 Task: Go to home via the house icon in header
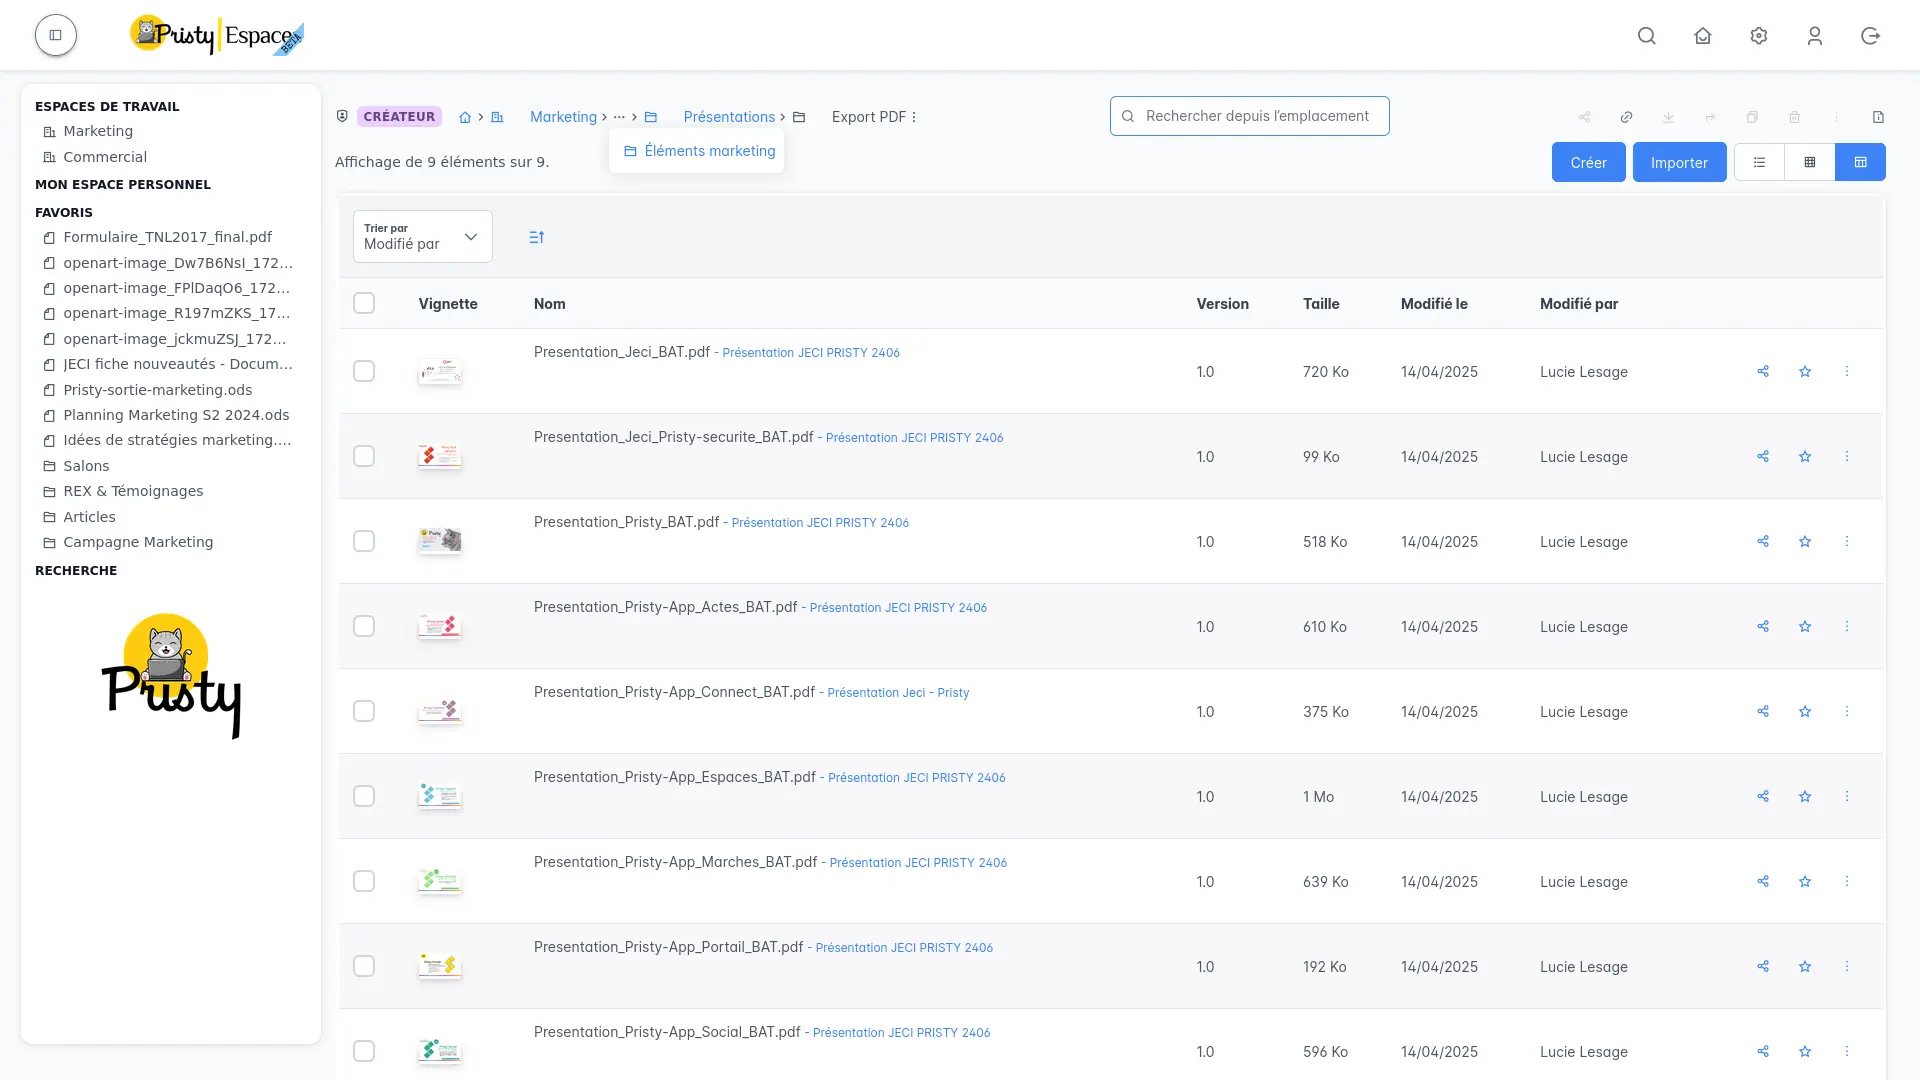tap(1703, 36)
